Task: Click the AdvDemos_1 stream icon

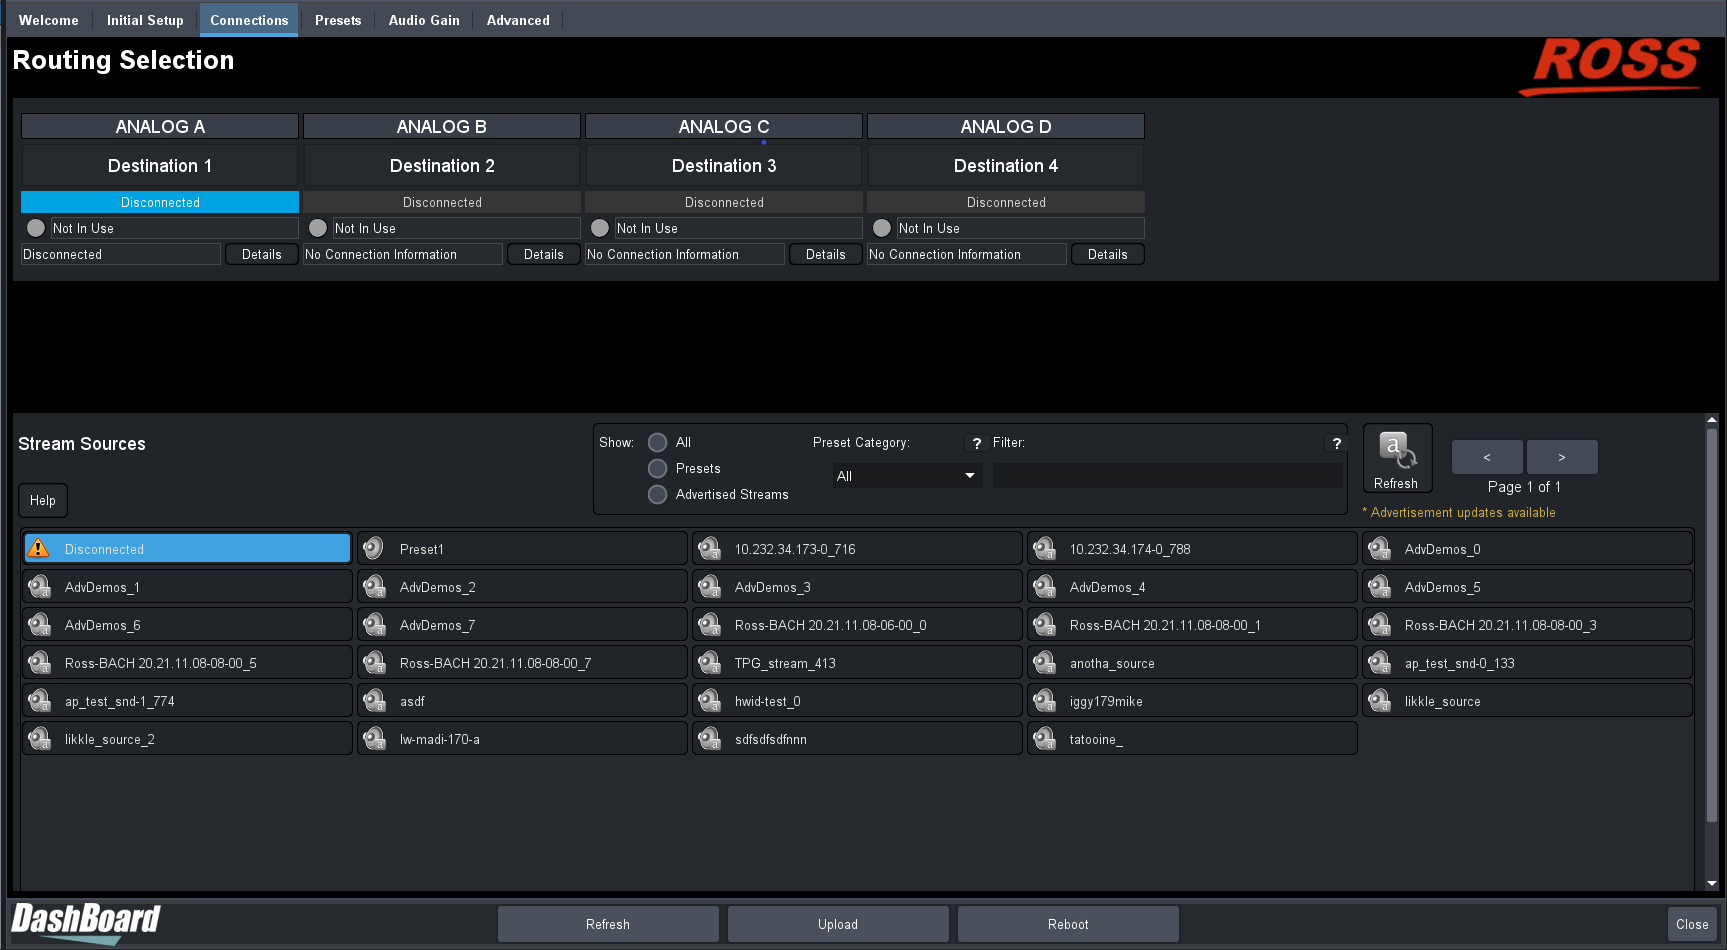Action: tap(39, 586)
